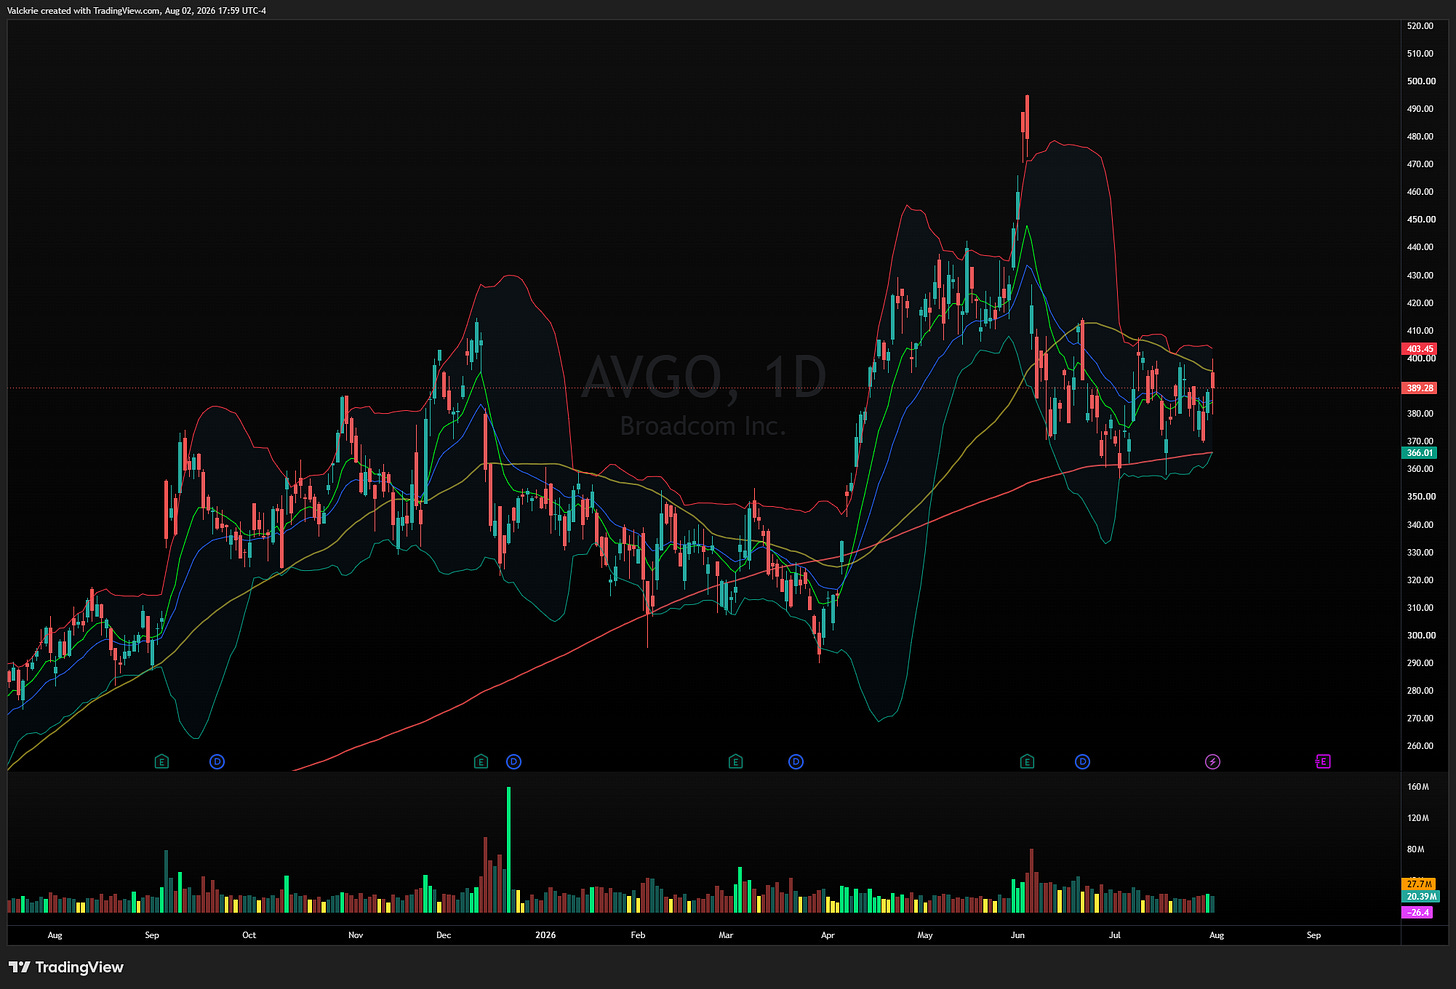Click the Dec label on time axis
Image resolution: width=1456 pixels, height=989 pixels.
coord(443,935)
